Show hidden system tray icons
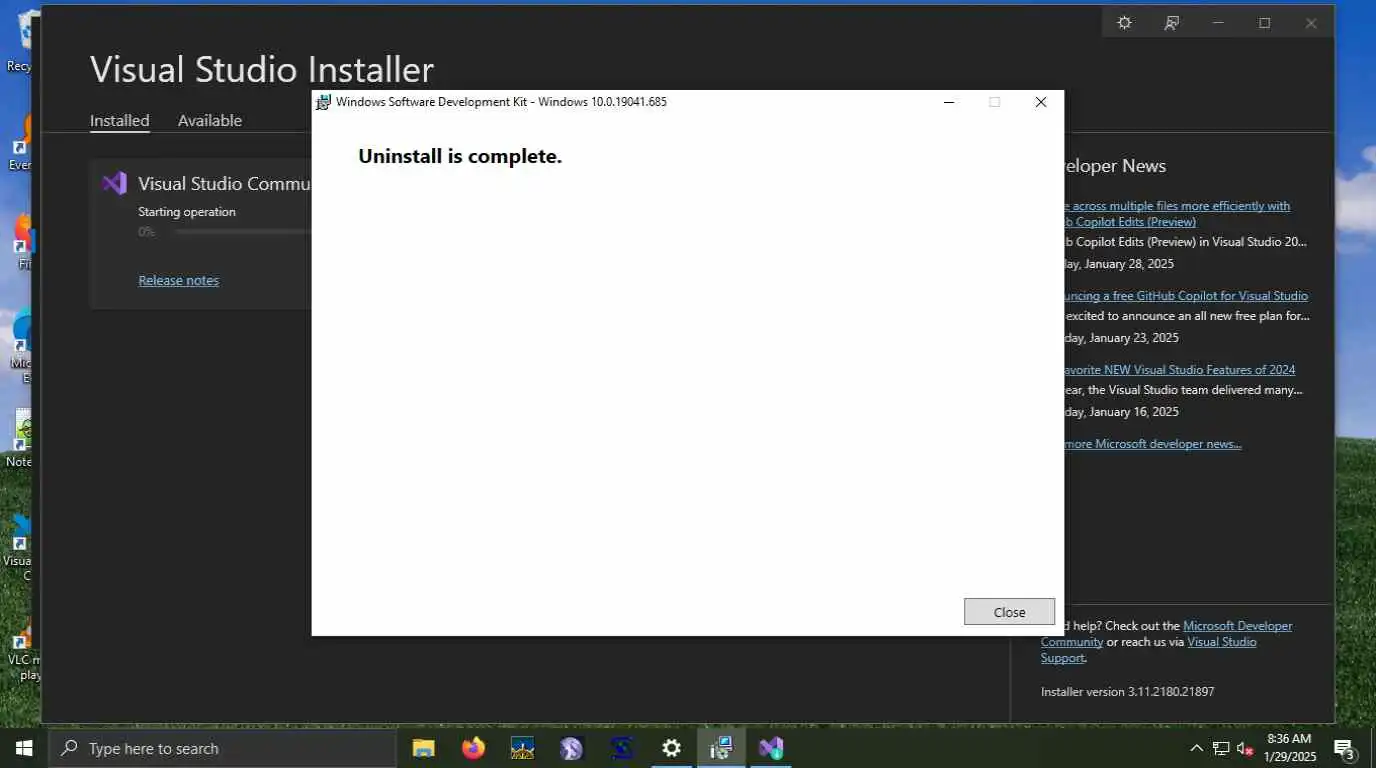The image size is (1376, 768). 1196,748
